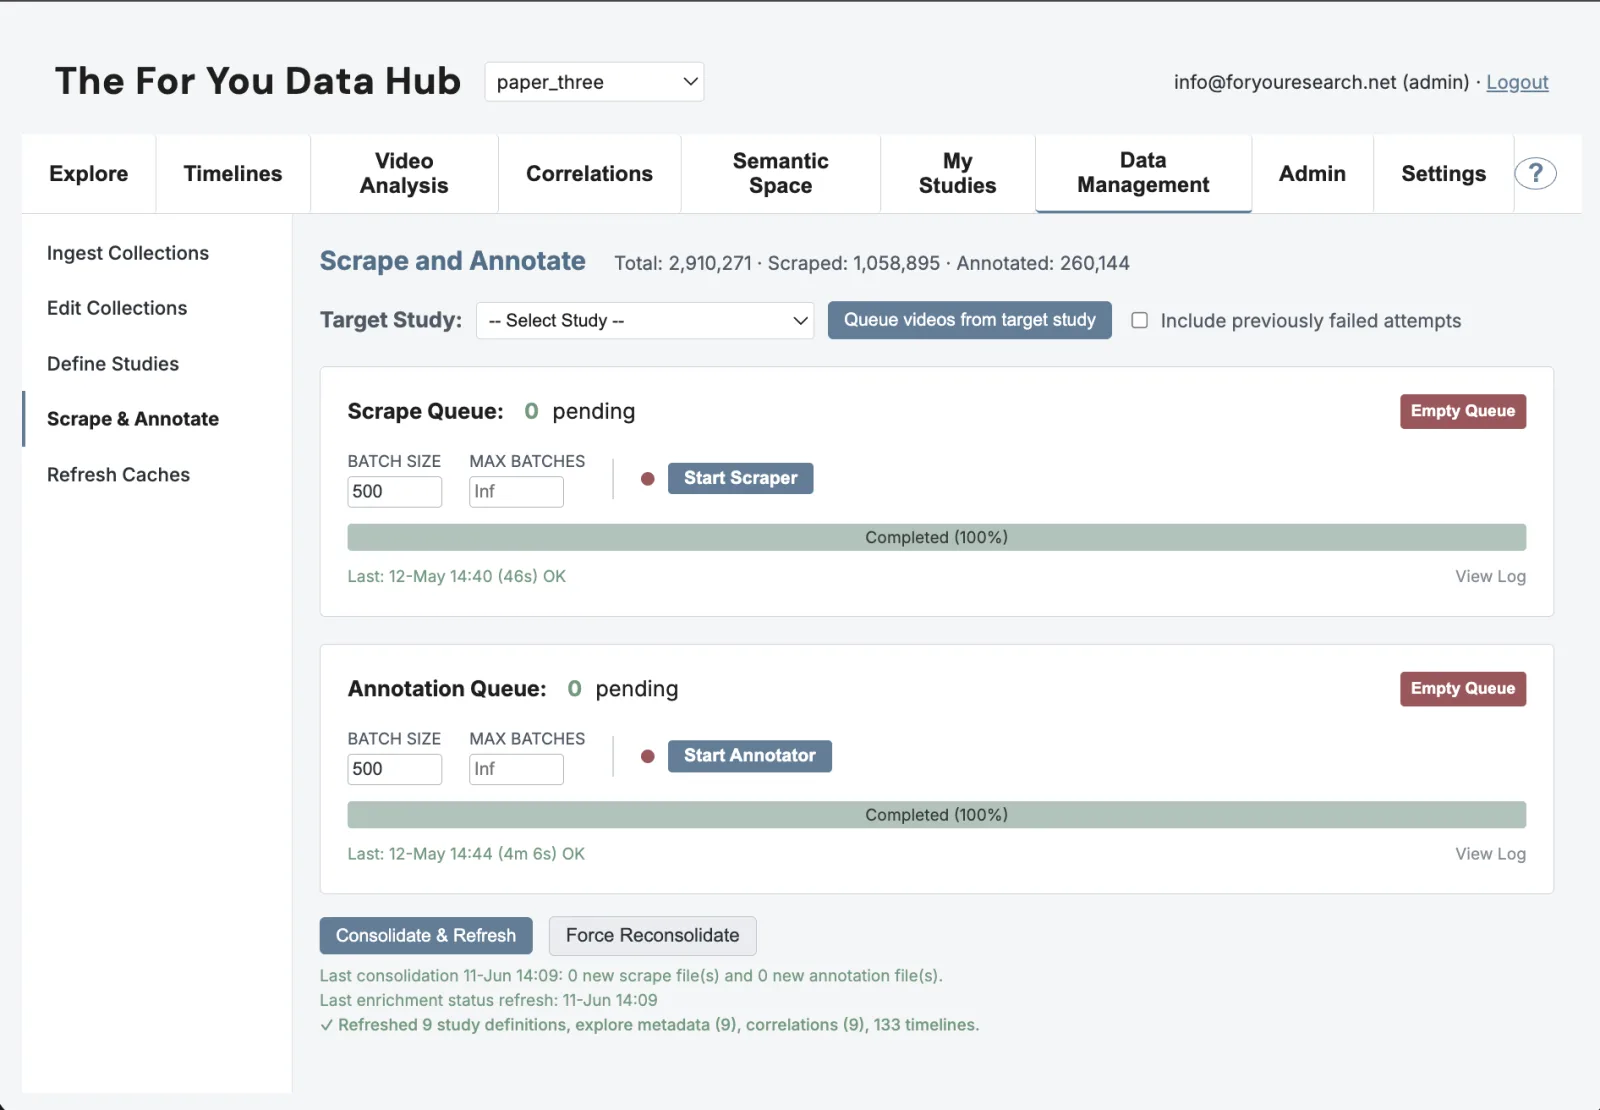The height and width of the screenshot is (1110, 1600).
Task: Click Force Reconsolidate button
Action: pos(652,936)
